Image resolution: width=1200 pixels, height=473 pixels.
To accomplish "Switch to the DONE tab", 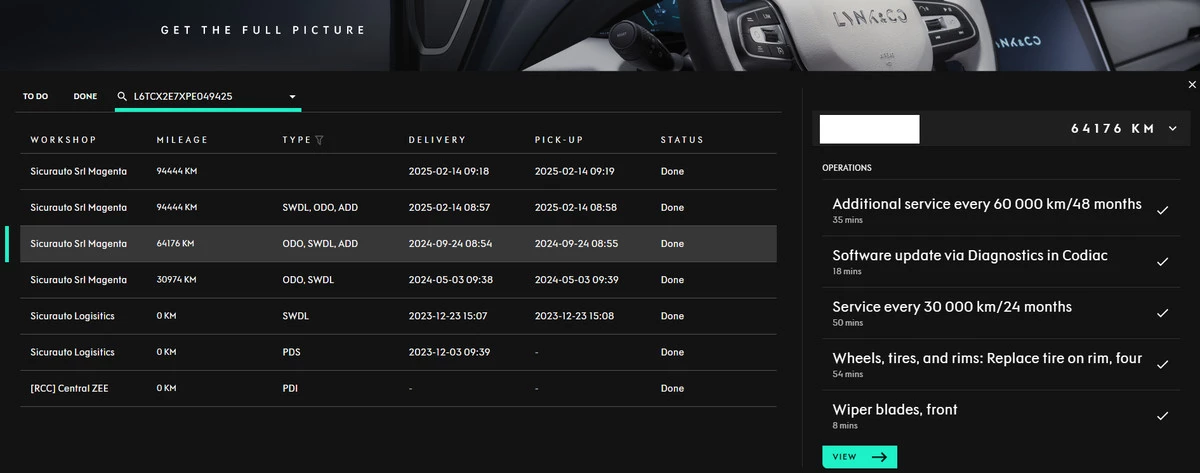I will pos(85,97).
